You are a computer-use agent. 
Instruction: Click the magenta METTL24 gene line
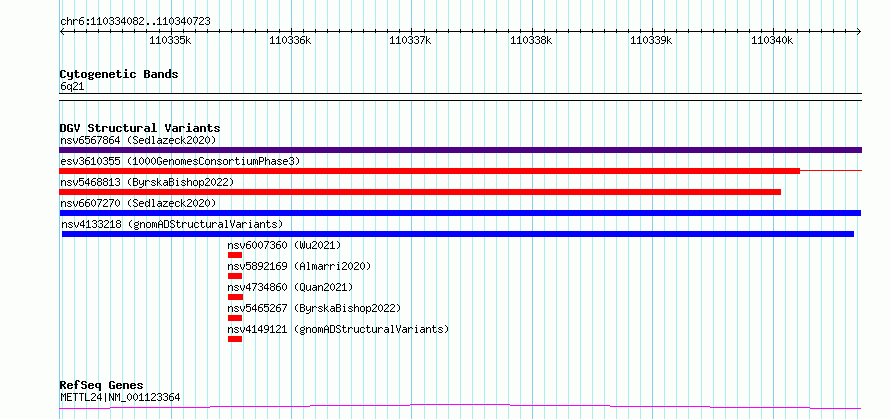pos(460,407)
